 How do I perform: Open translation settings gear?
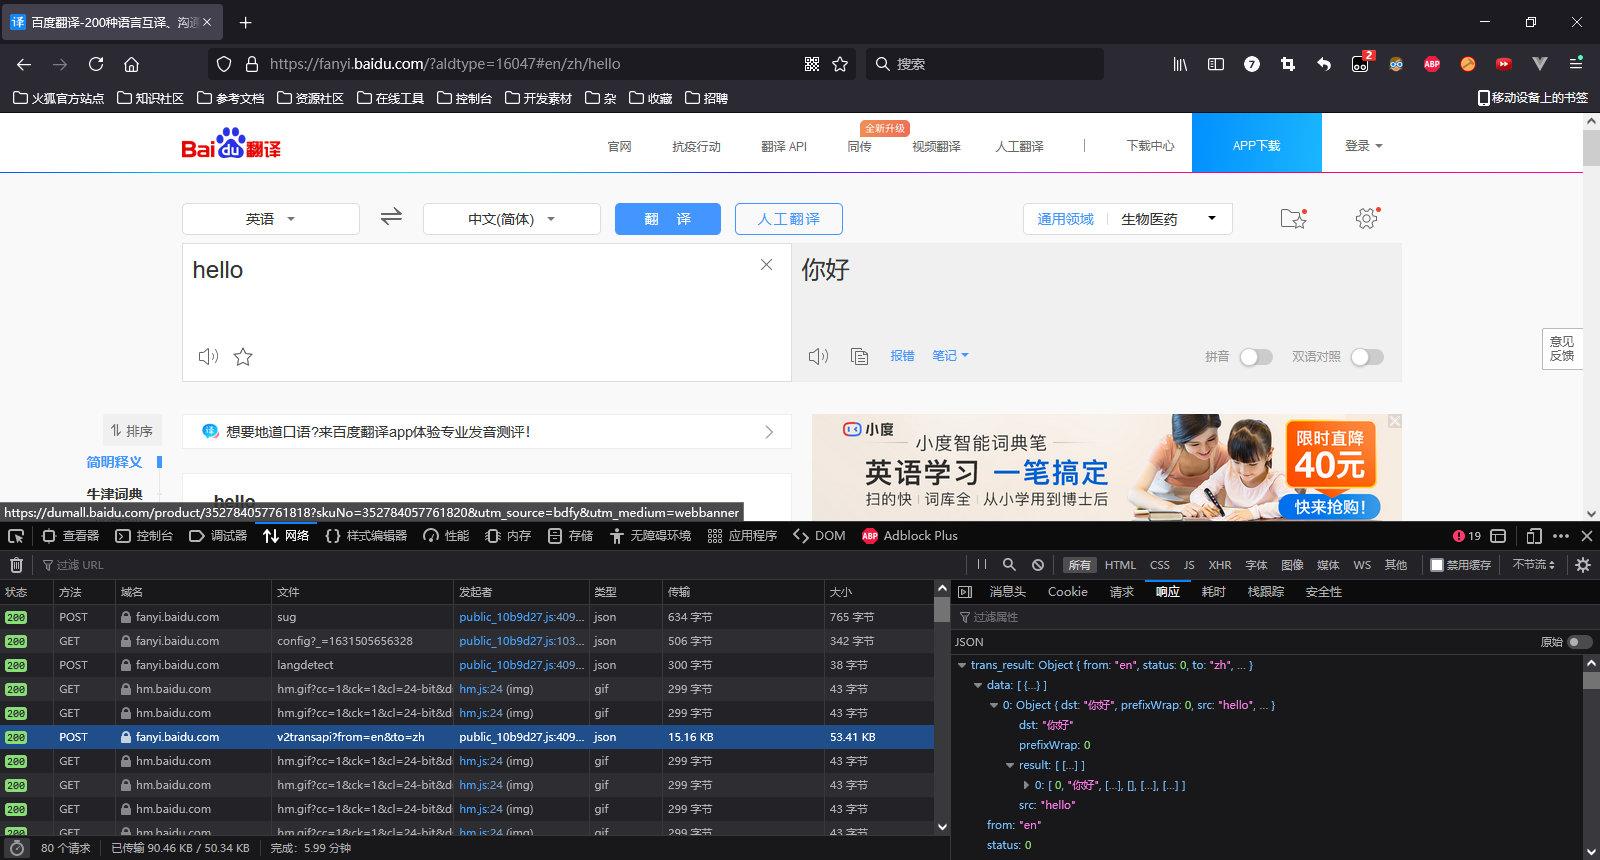tap(1367, 218)
